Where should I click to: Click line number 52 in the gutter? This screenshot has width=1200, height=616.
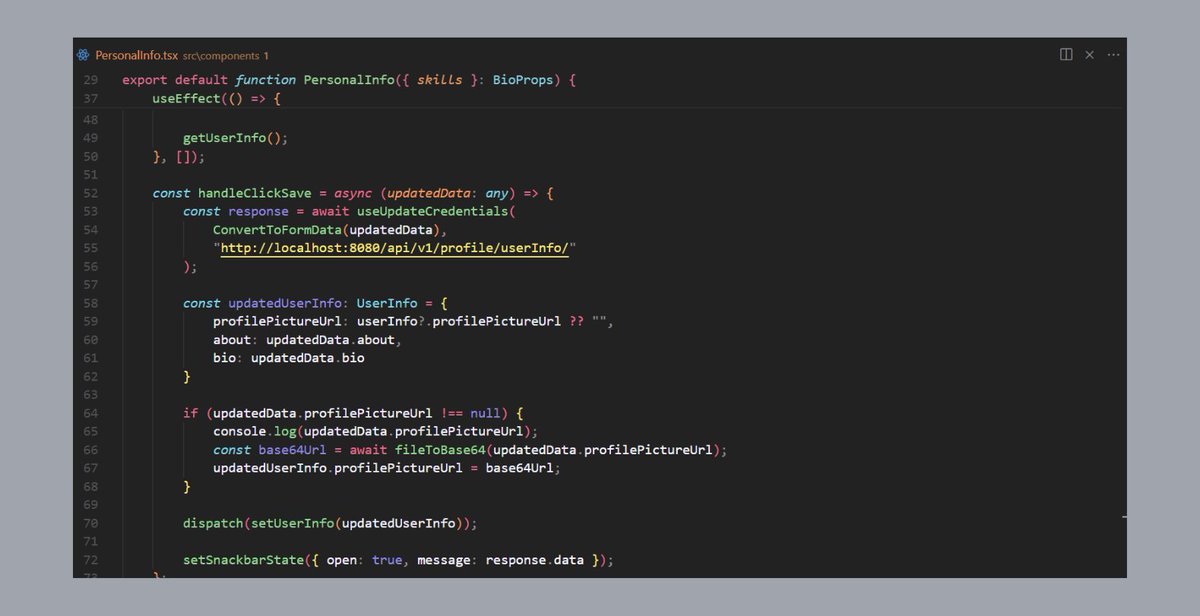(91, 193)
